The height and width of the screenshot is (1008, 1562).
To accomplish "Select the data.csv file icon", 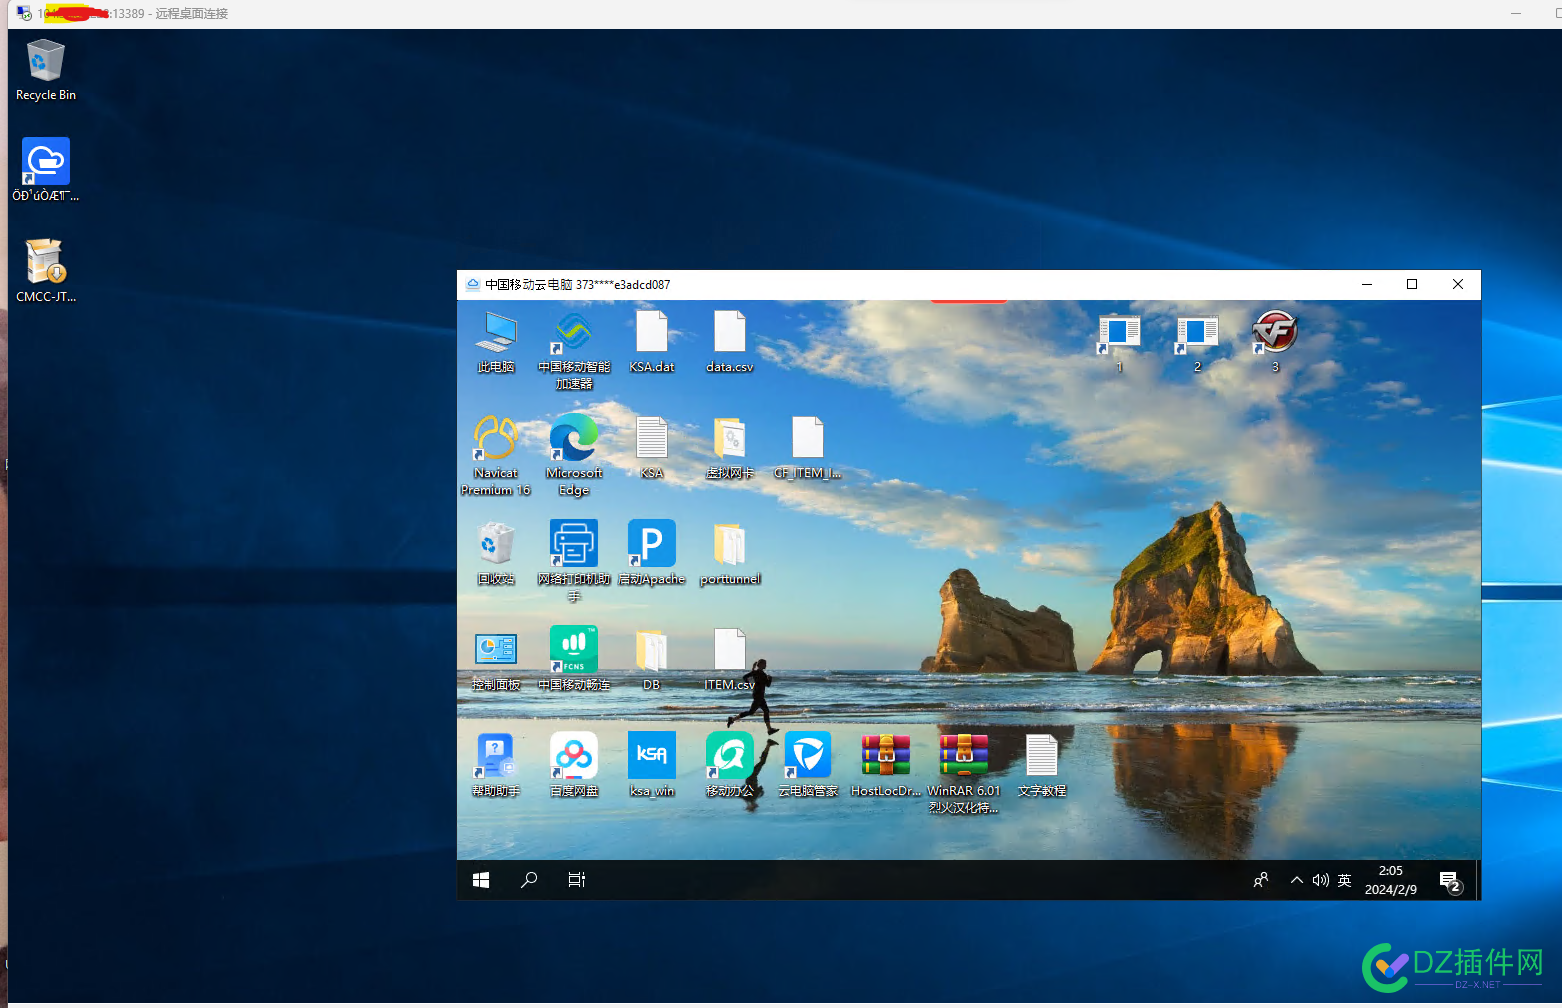I will [x=730, y=333].
